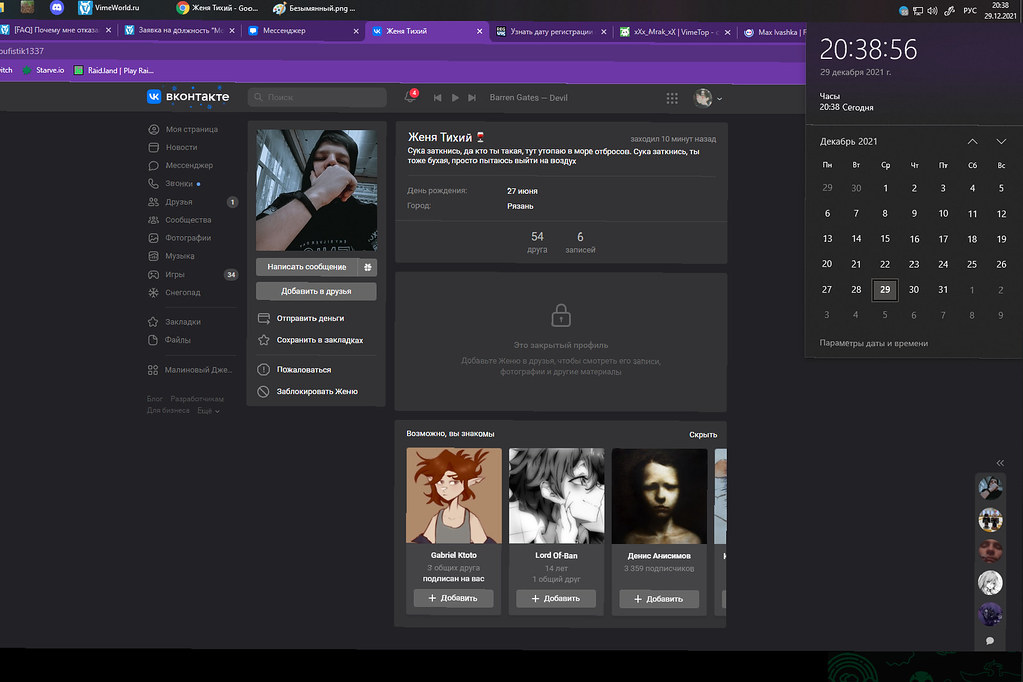The image size is (1023, 682).
Task: Click the VK search field Поиск
Action: [317, 98]
